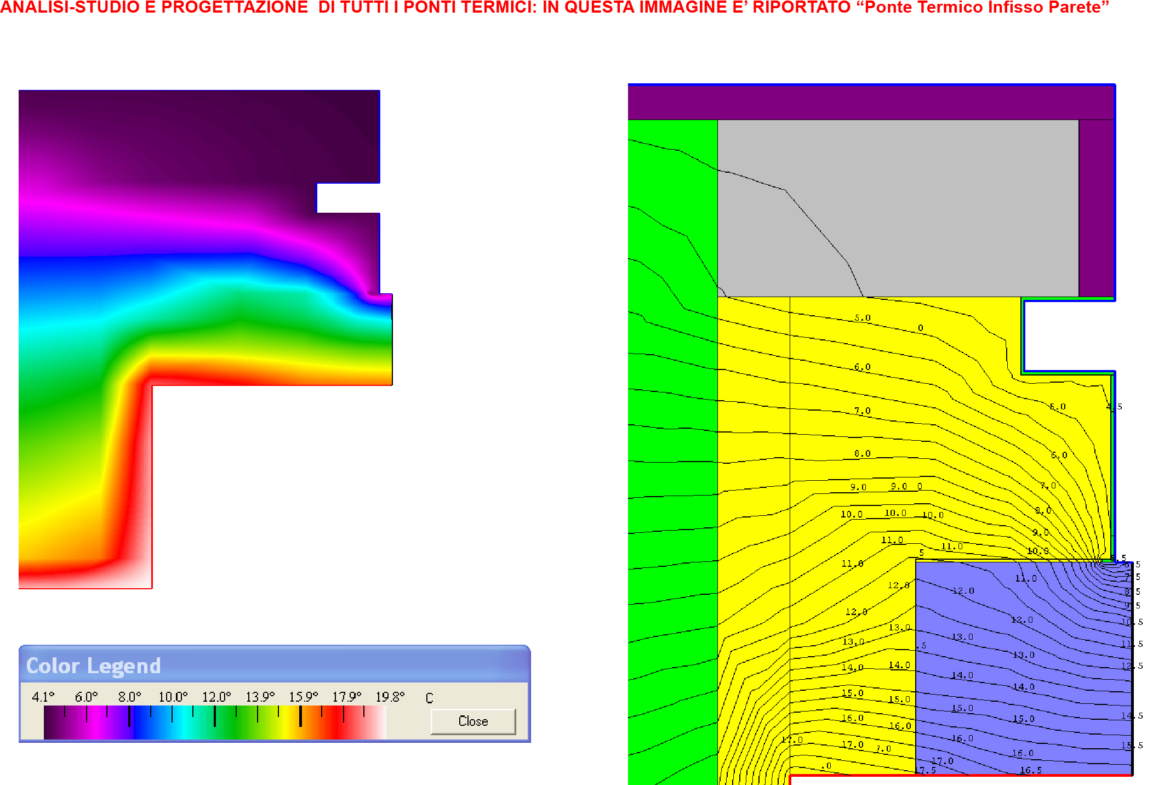The height and width of the screenshot is (785, 1170).
Task: Click the C unit label in legend
Action: (429, 698)
